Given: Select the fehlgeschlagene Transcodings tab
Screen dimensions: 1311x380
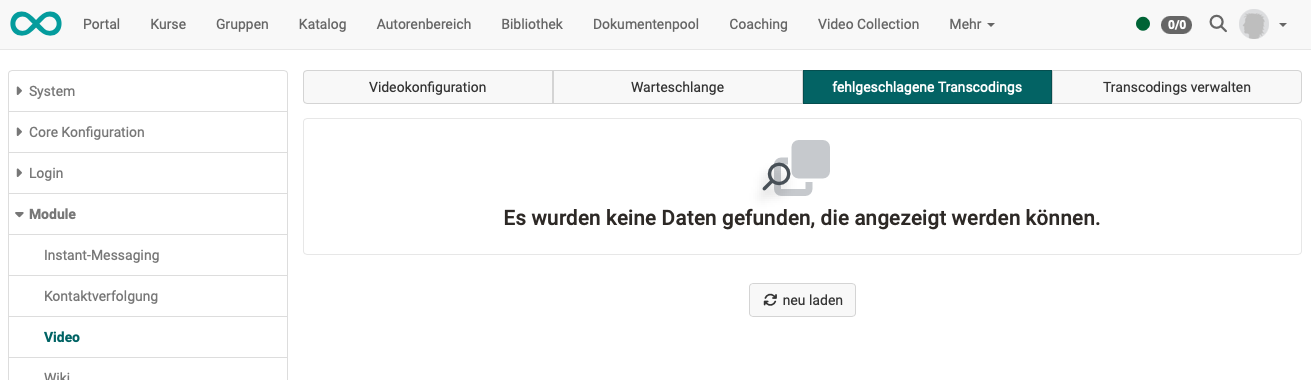Looking at the screenshot, I should [927, 87].
